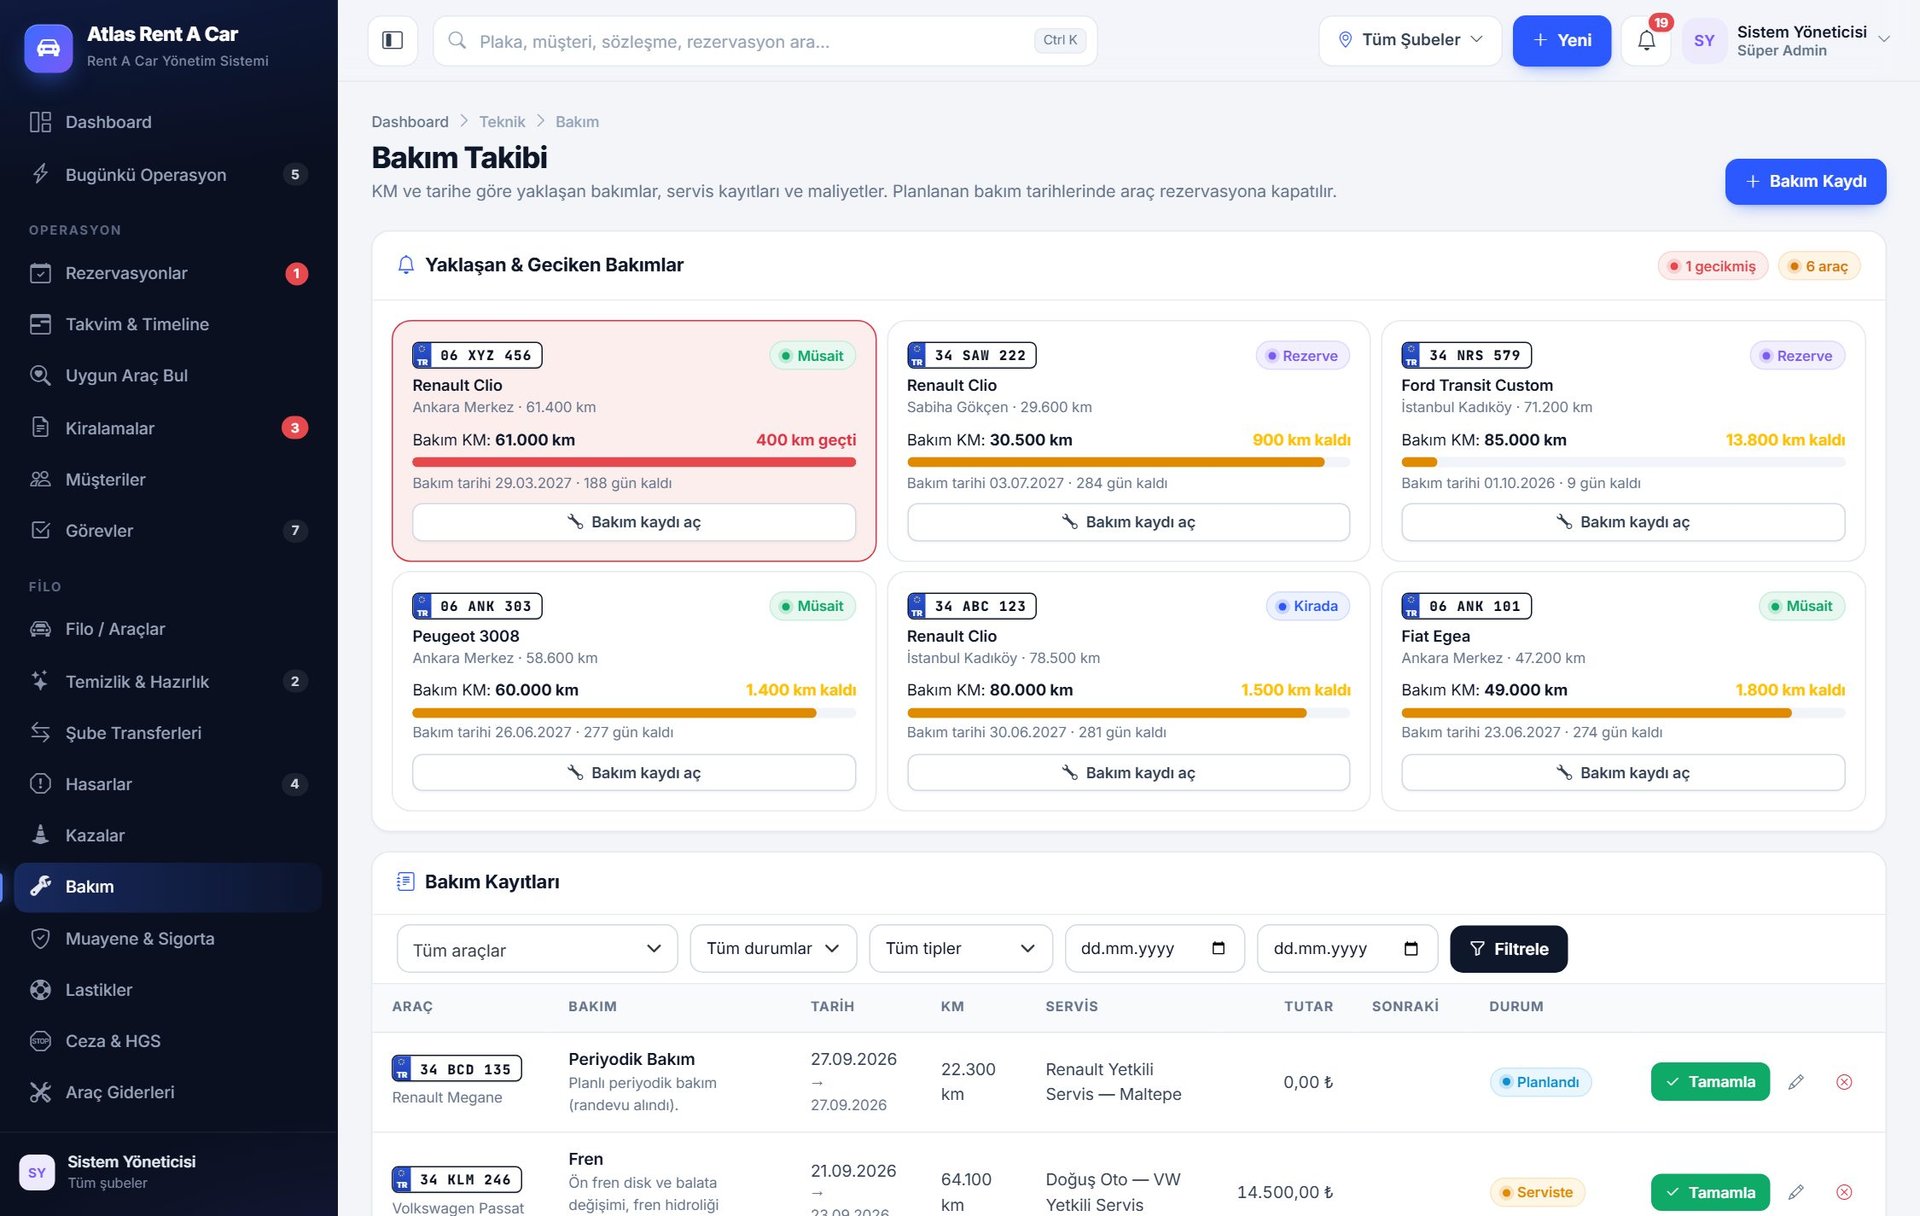Click the Dashboard breadcrumb link
This screenshot has width=1920, height=1216.
tap(410, 122)
